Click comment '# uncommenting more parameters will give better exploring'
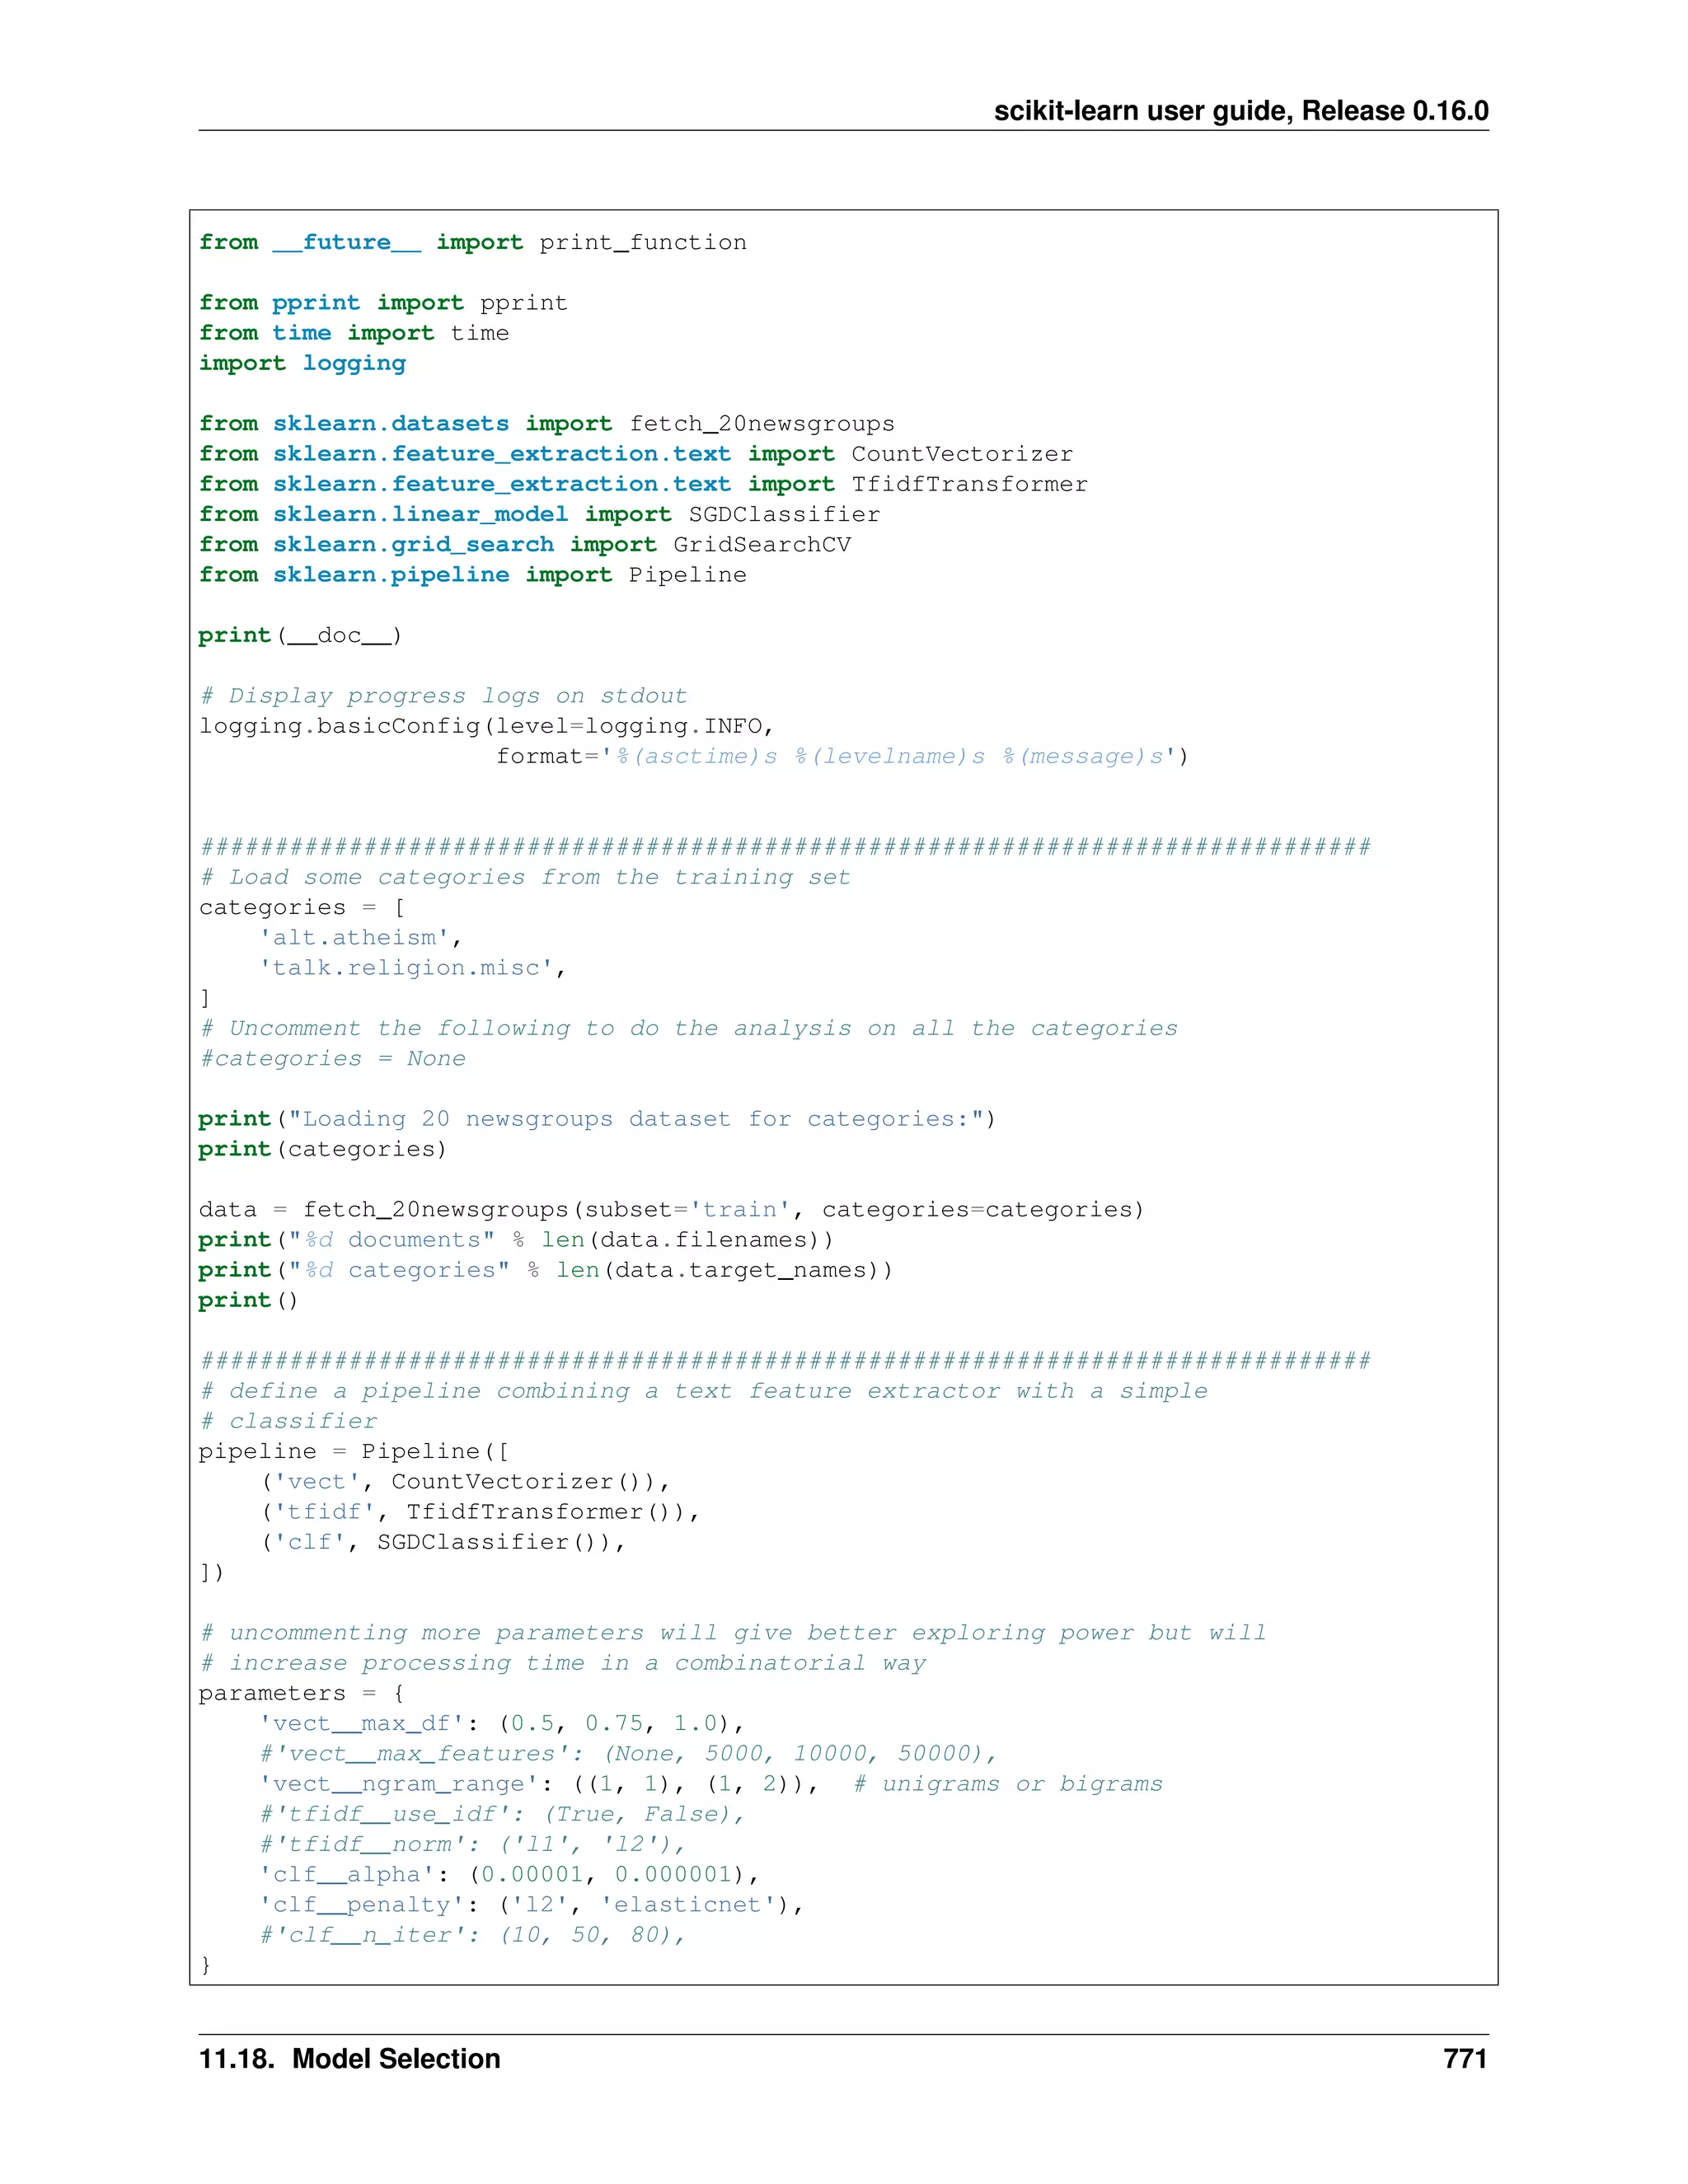Screen dimensions: 1688x2184 point(732,1634)
